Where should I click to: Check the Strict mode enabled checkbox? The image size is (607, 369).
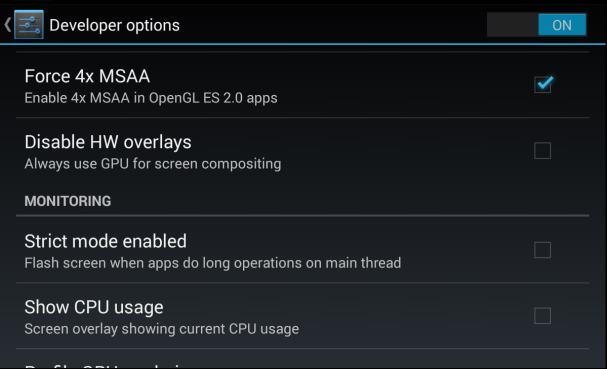tap(542, 250)
